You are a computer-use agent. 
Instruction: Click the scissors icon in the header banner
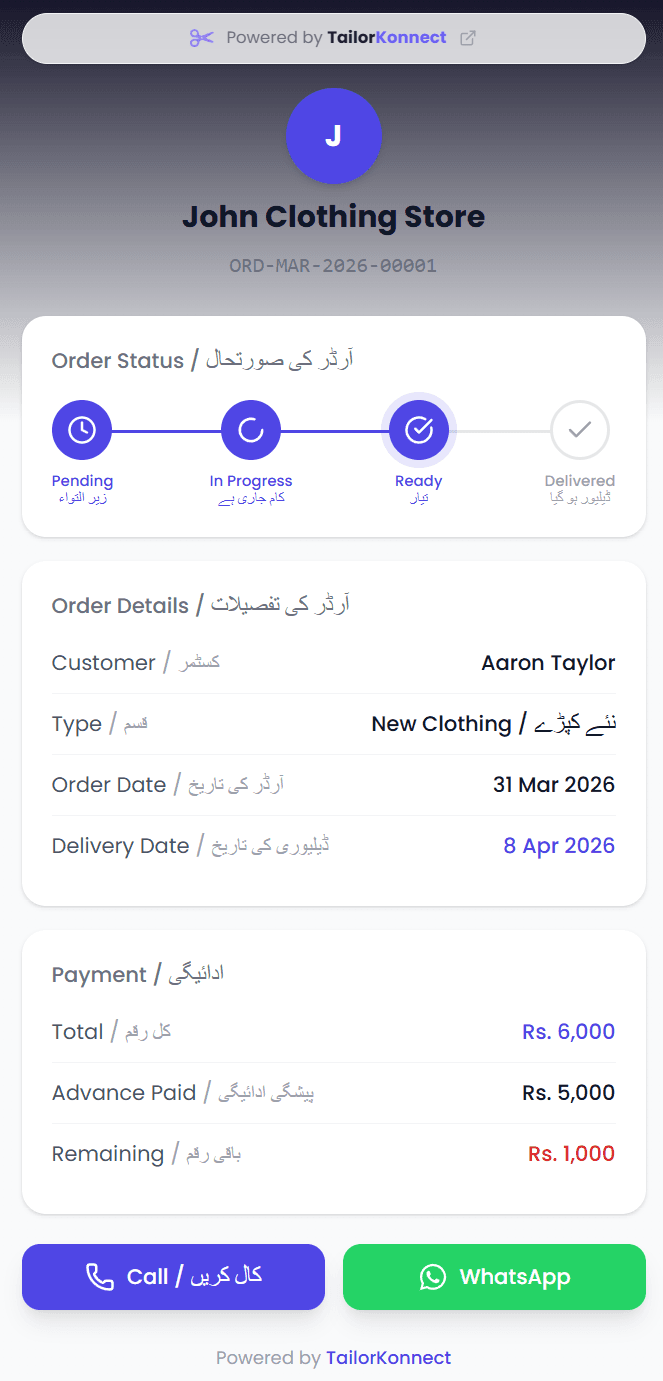point(201,37)
